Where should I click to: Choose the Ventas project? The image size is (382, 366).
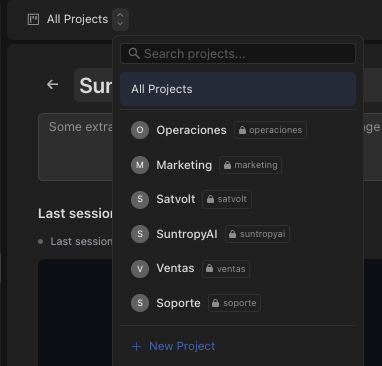[238, 269]
